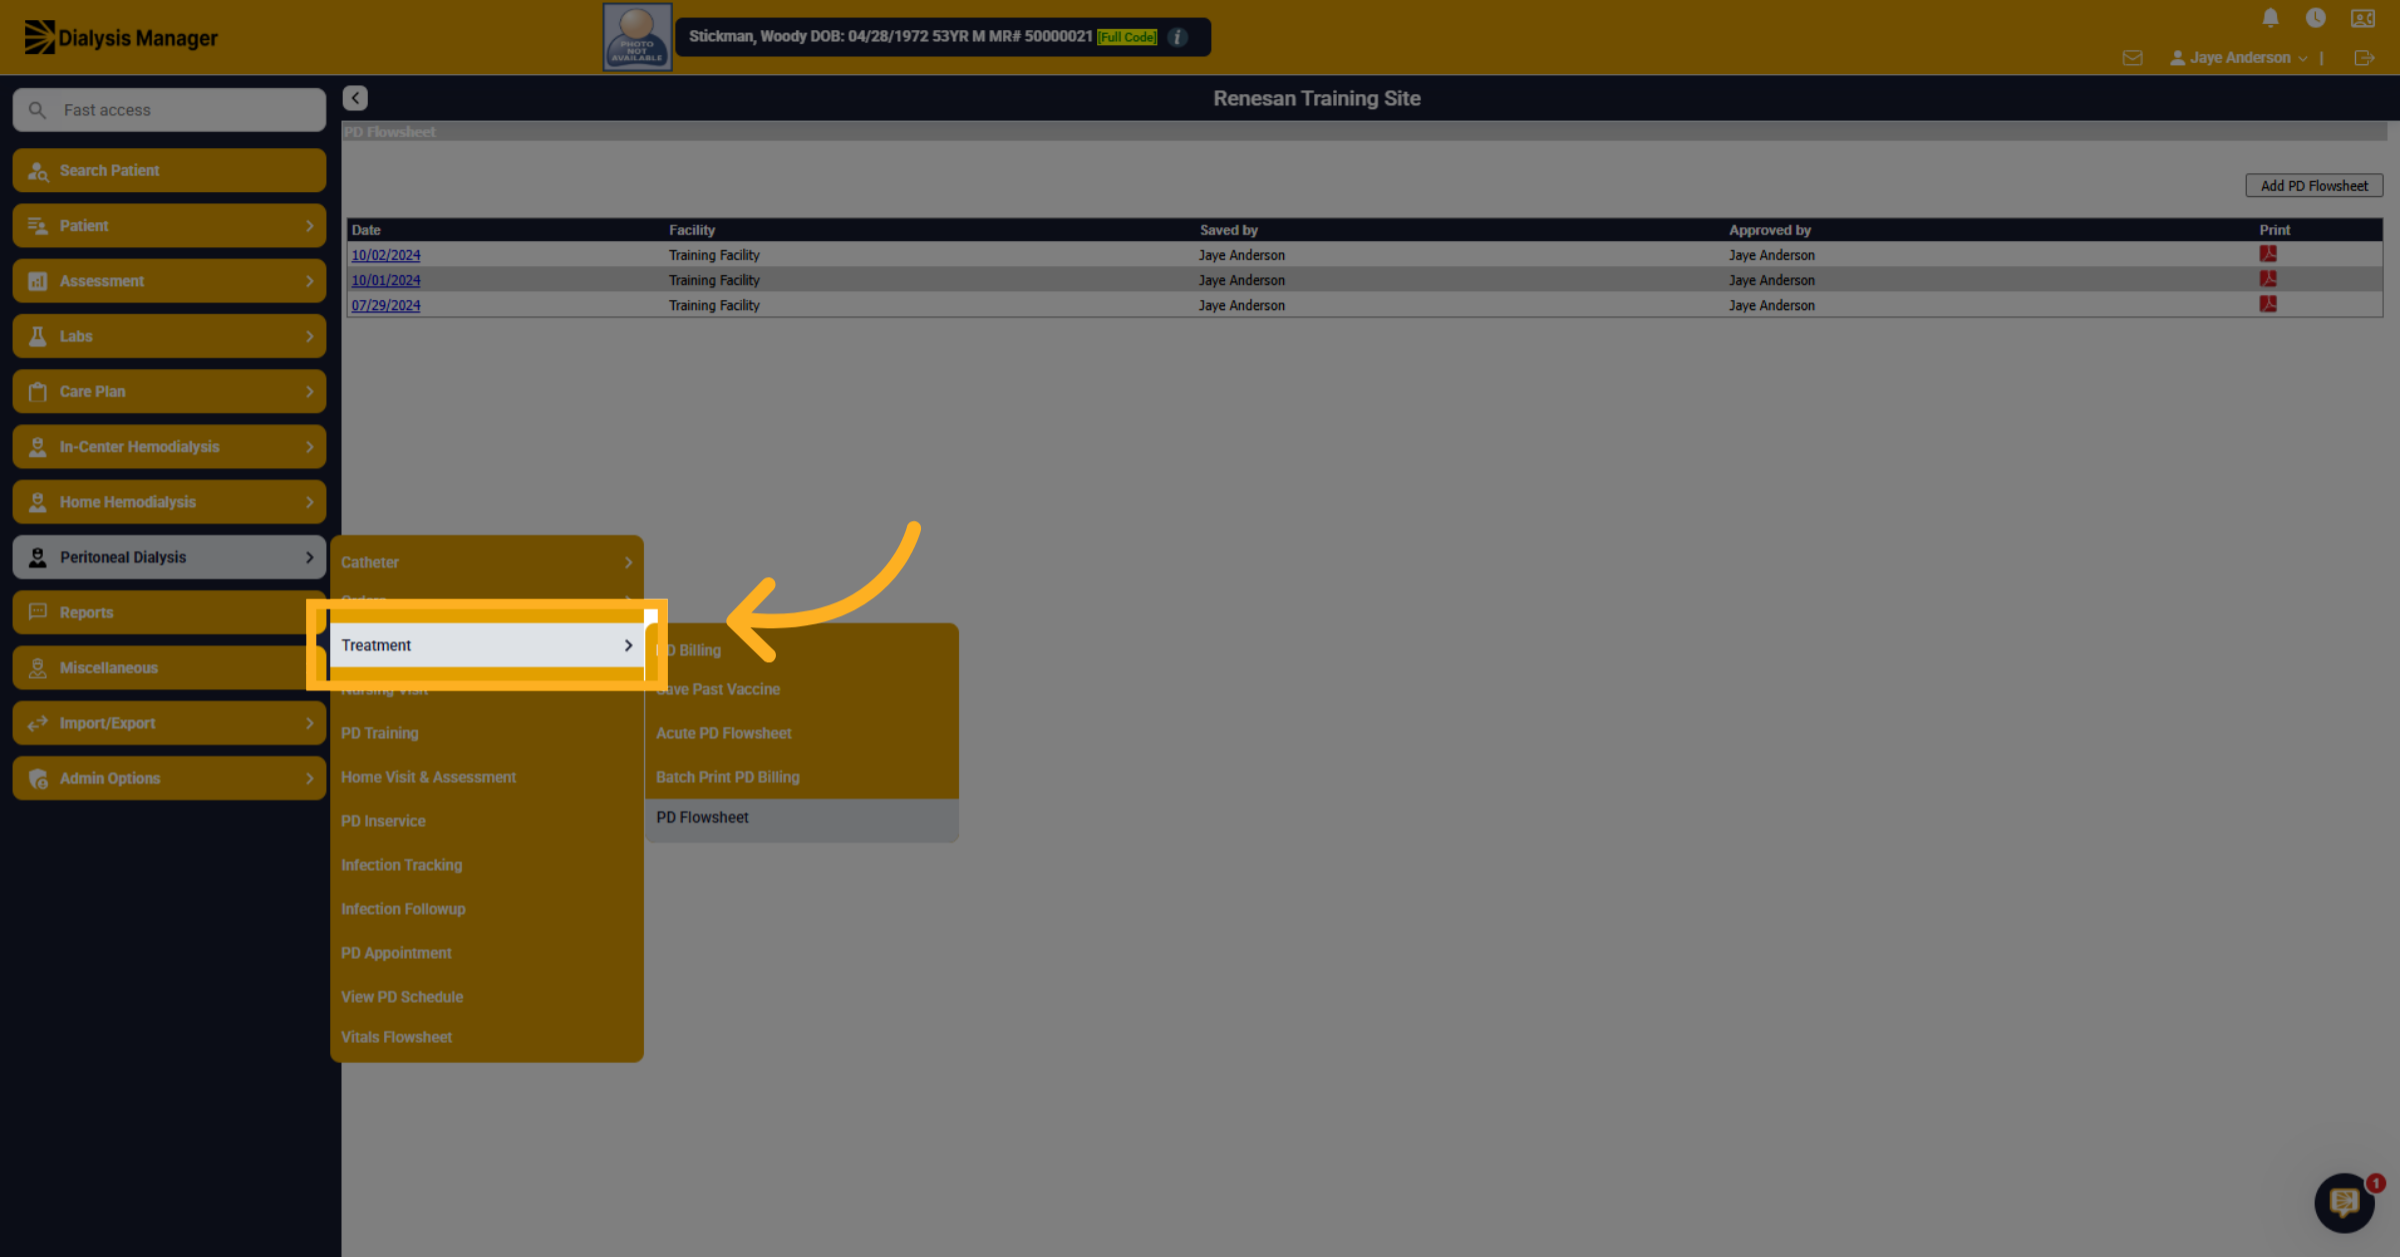
Task: Click the patient photo thumbnail
Action: click(x=637, y=37)
